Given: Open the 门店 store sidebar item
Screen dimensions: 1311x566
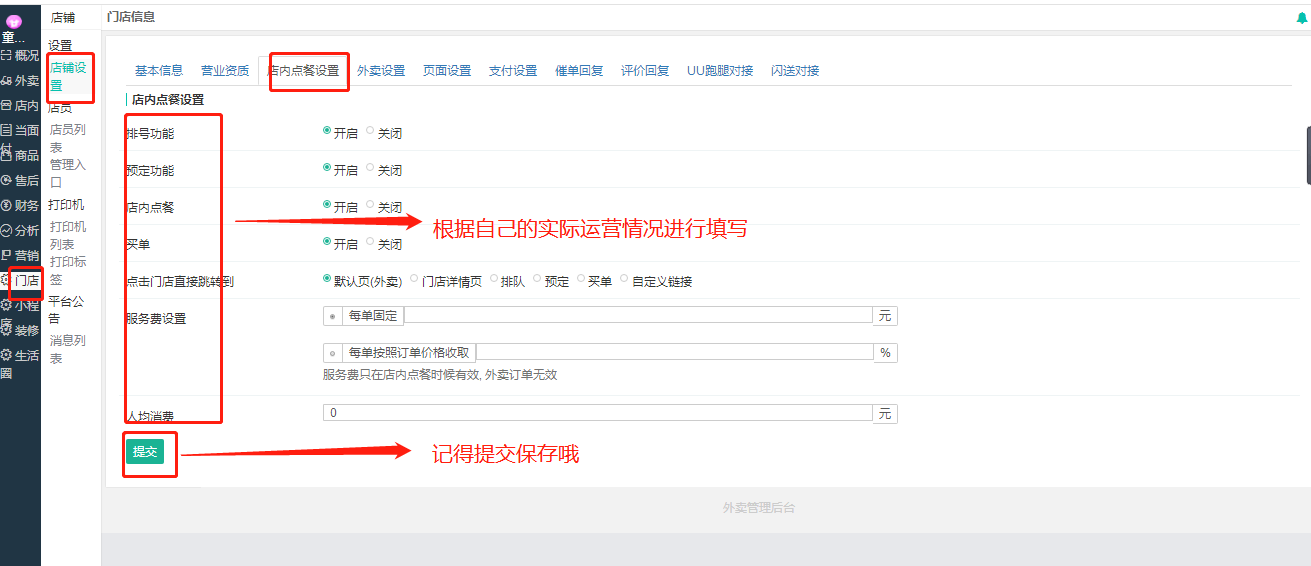Looking at the screenshot, I should point(20,281).
